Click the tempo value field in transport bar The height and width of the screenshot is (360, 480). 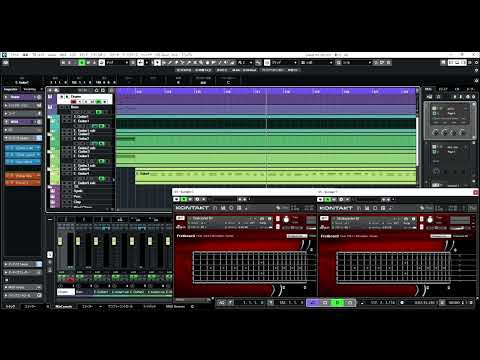coord(455,303)
